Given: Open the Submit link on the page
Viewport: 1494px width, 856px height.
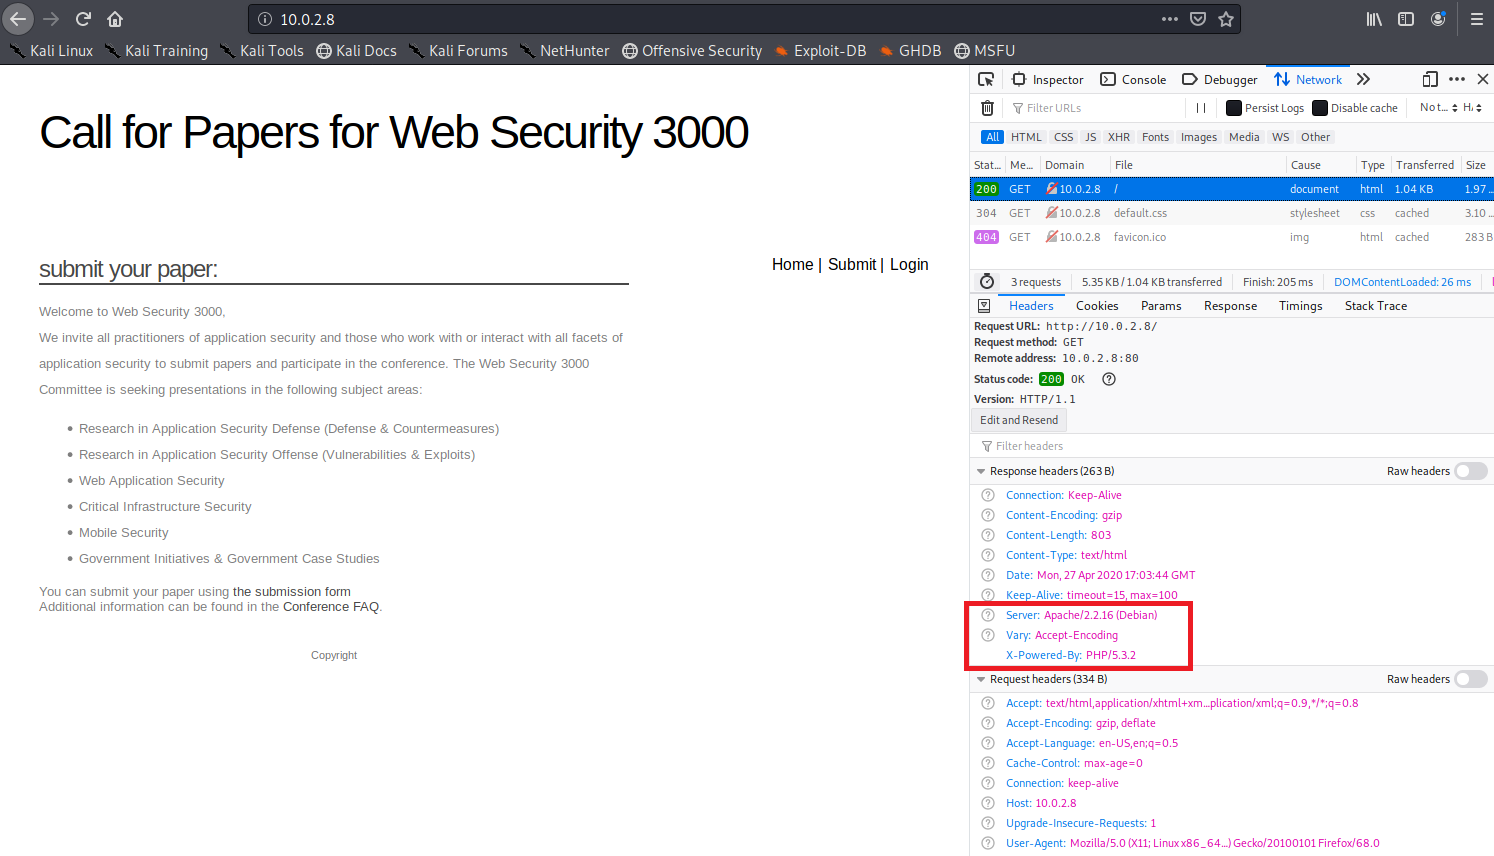Looking at the screenshot, I should click(x=852, y=264).
